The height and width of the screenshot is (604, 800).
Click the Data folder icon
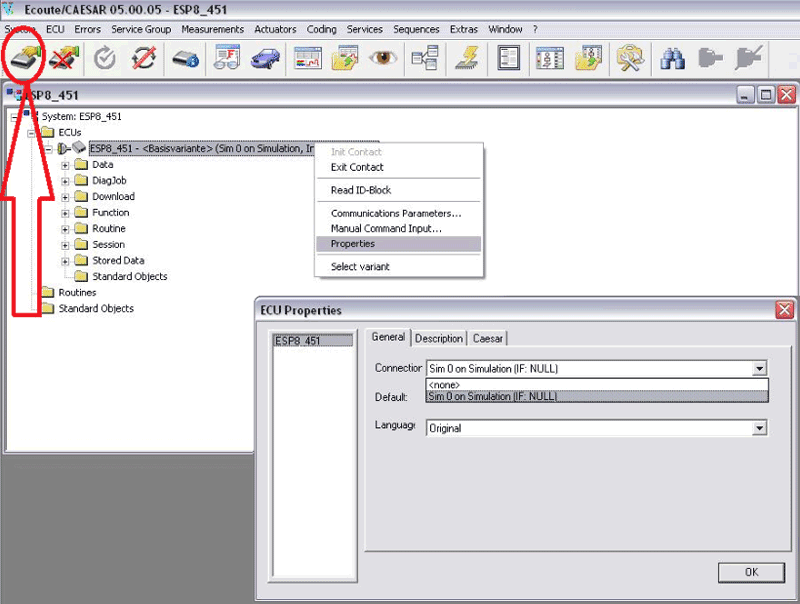[81, 164]
